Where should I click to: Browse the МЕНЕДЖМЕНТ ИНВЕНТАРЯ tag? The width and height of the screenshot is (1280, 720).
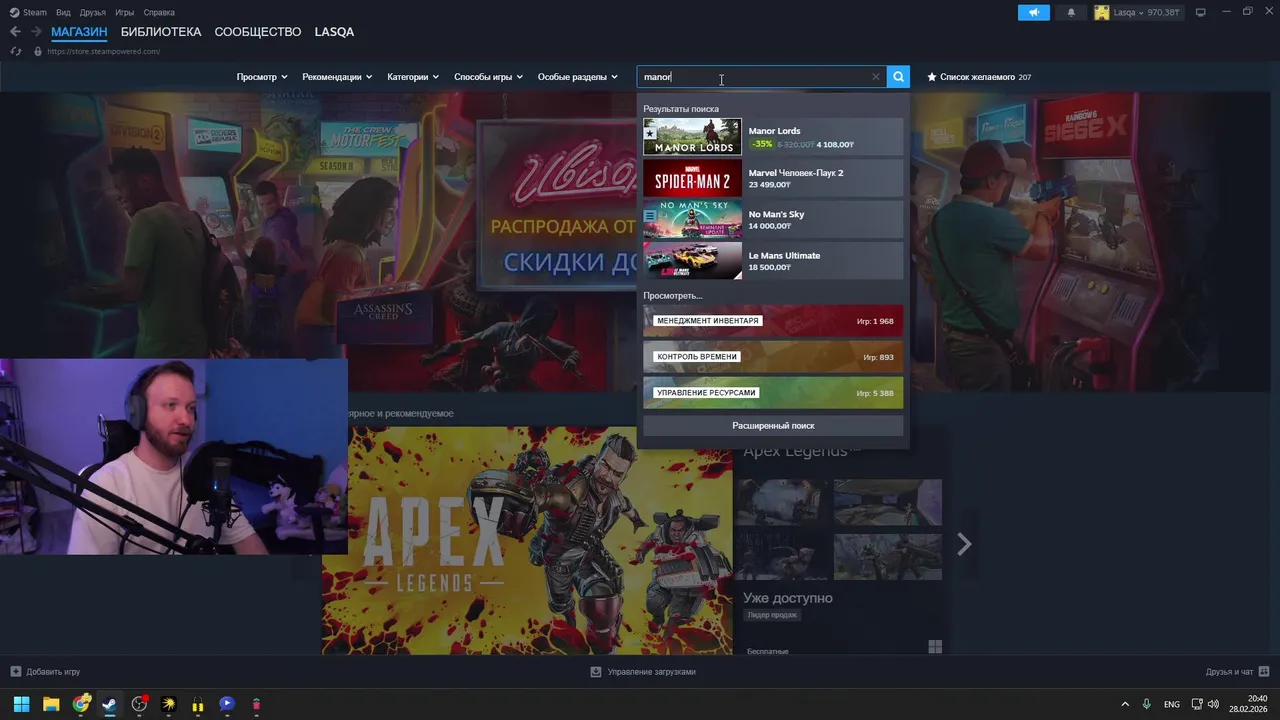point(773,321)
